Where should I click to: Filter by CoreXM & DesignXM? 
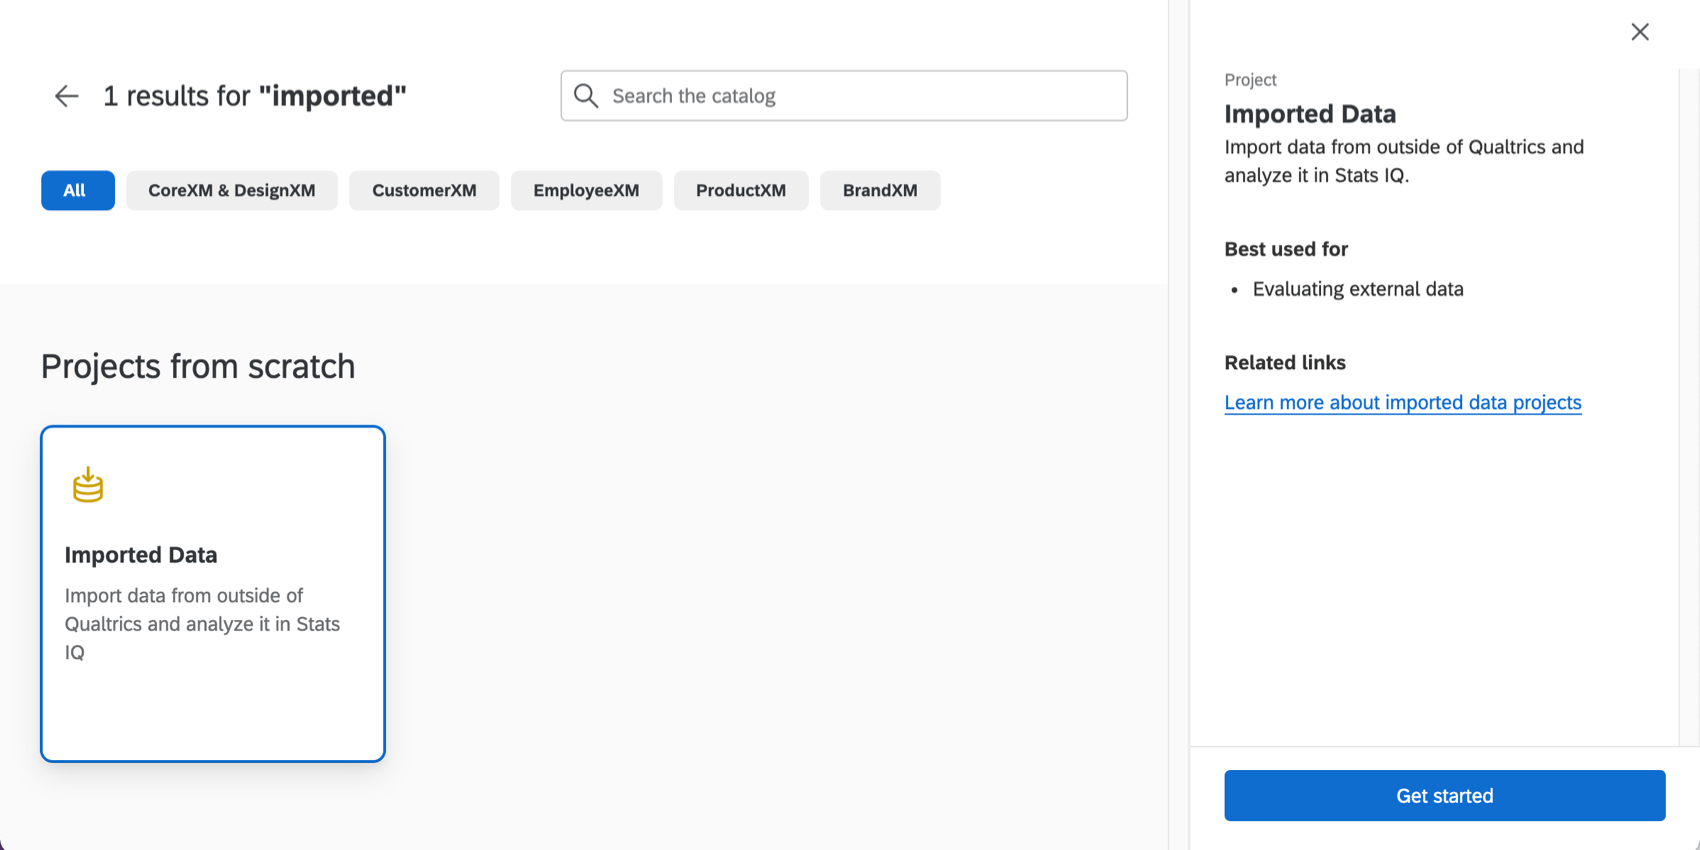[x=232, y=190]
